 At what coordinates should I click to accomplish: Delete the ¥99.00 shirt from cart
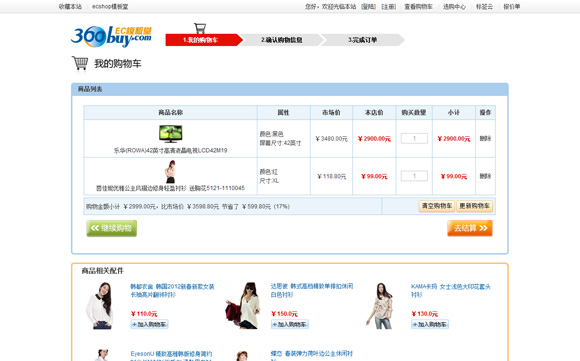pos(485,176)
